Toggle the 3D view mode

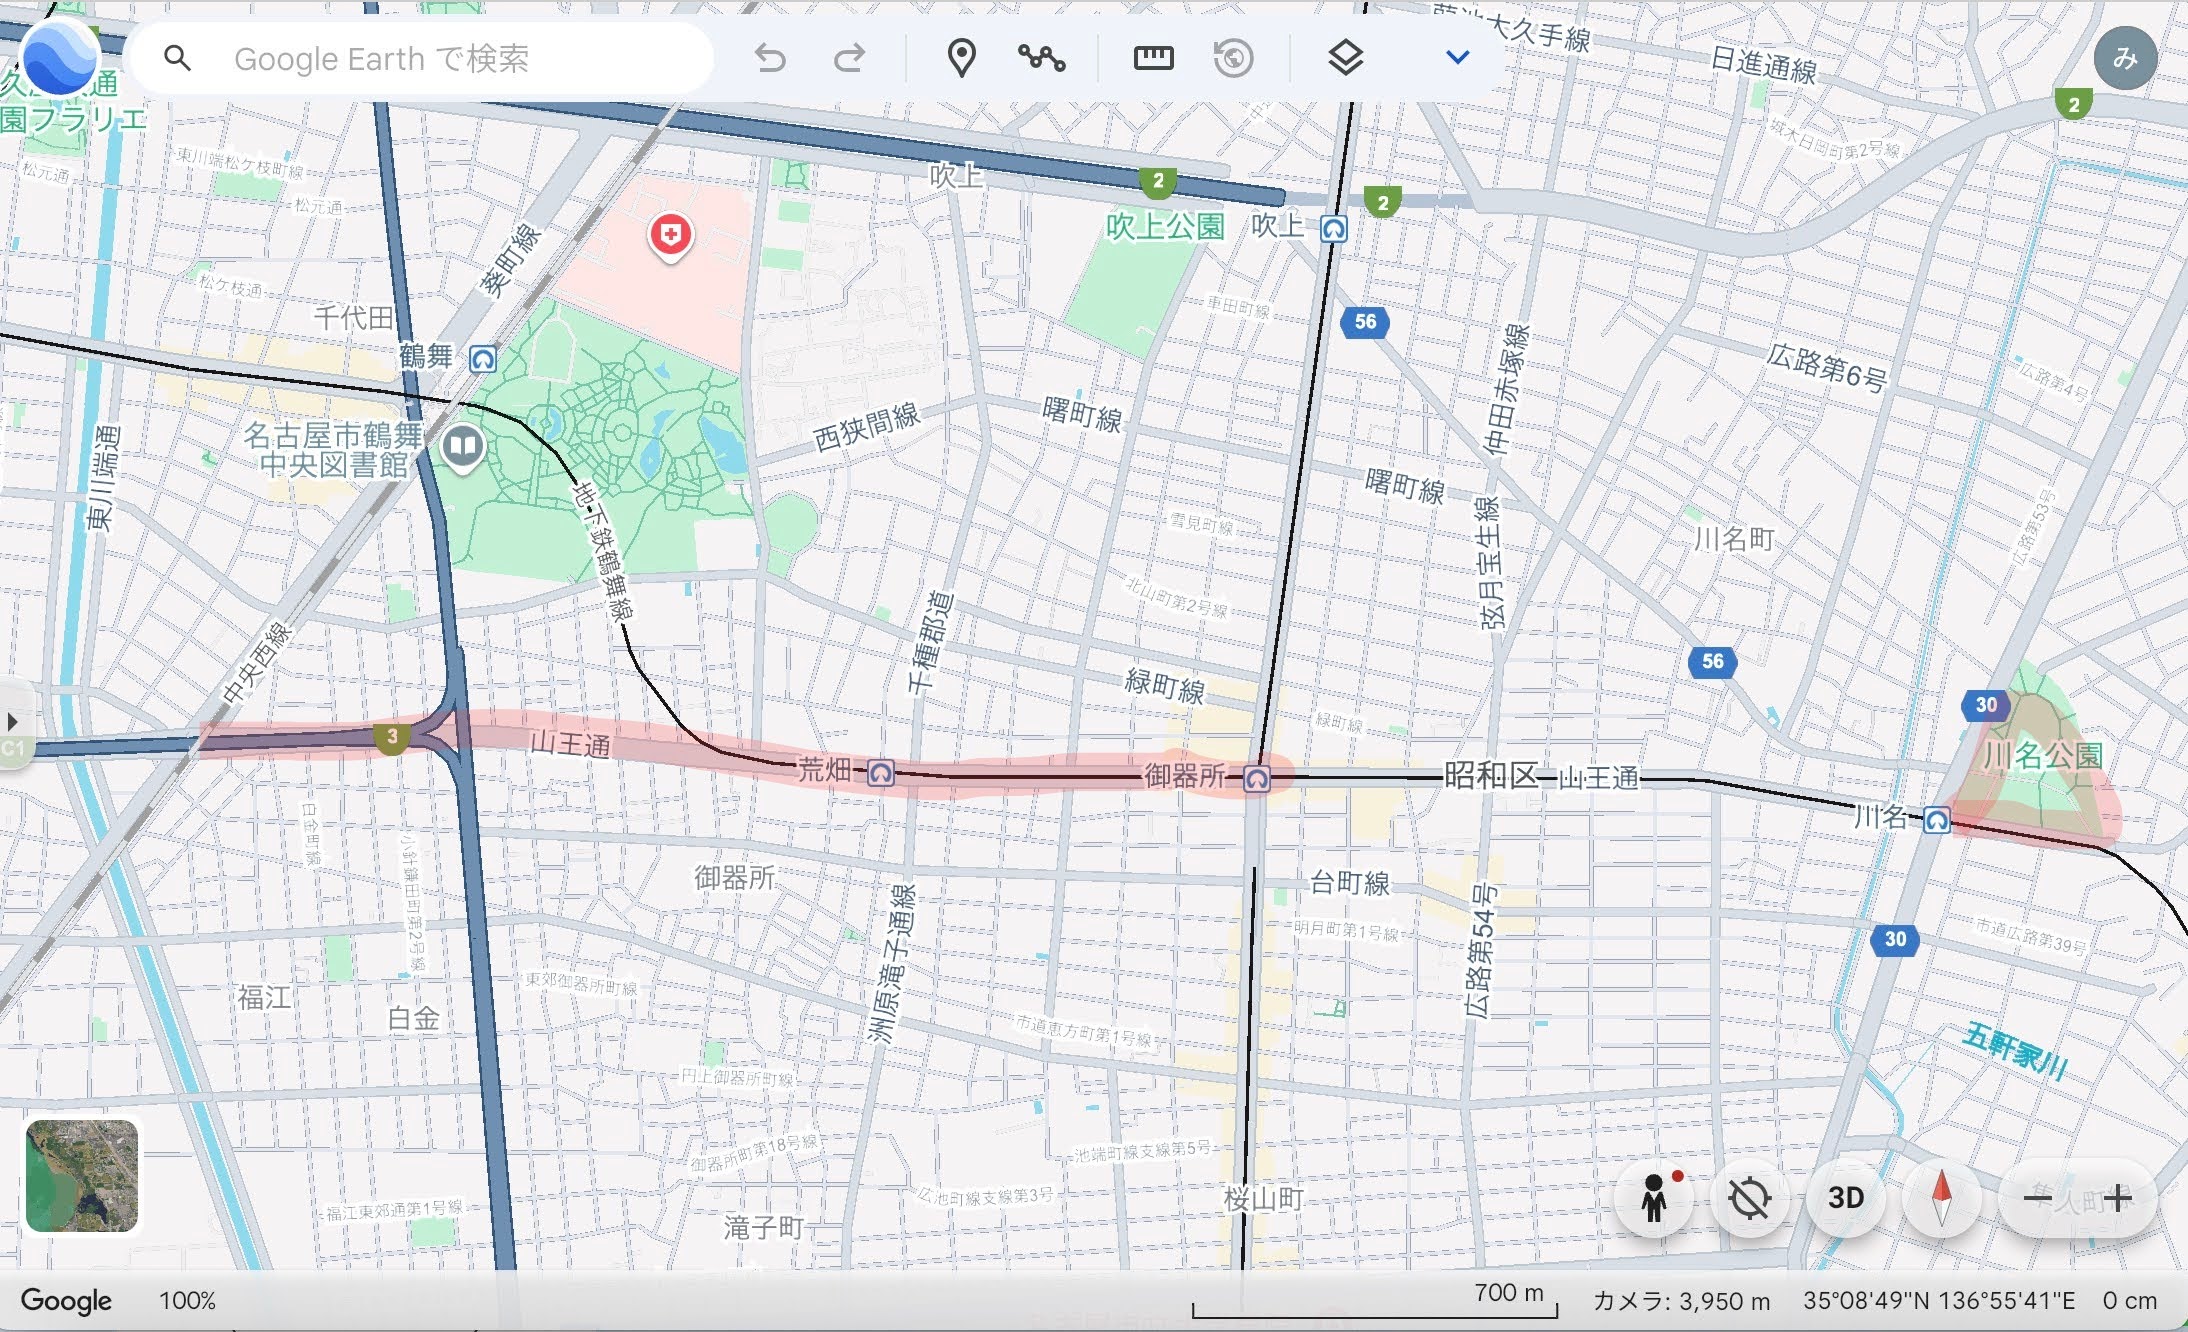[1845, 1197]
